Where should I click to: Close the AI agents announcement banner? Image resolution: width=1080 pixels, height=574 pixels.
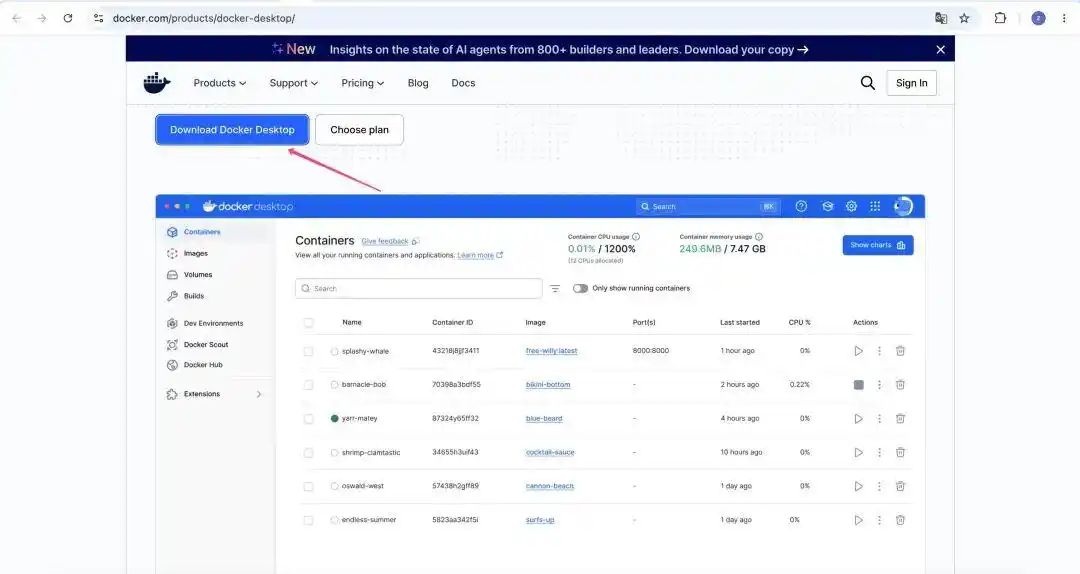[940, 50]
